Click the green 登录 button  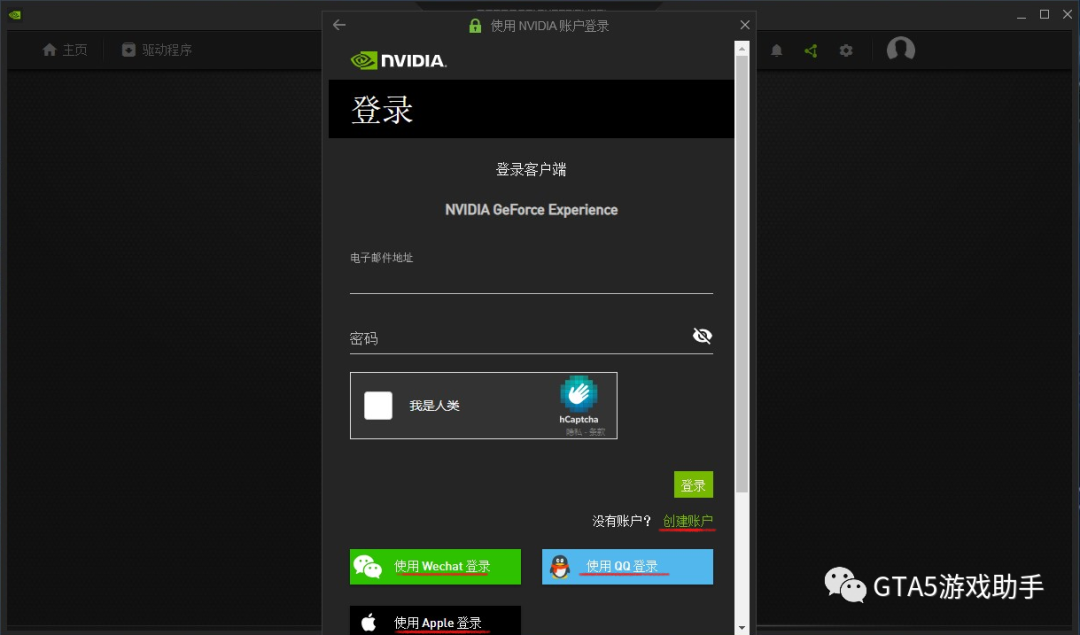point(693,485)
